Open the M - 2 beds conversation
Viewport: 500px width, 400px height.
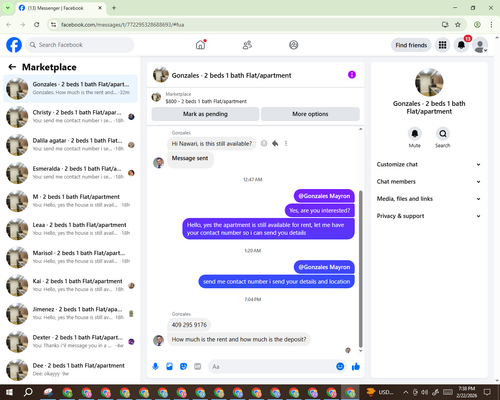pyautogui.click(x=70, y=201)
